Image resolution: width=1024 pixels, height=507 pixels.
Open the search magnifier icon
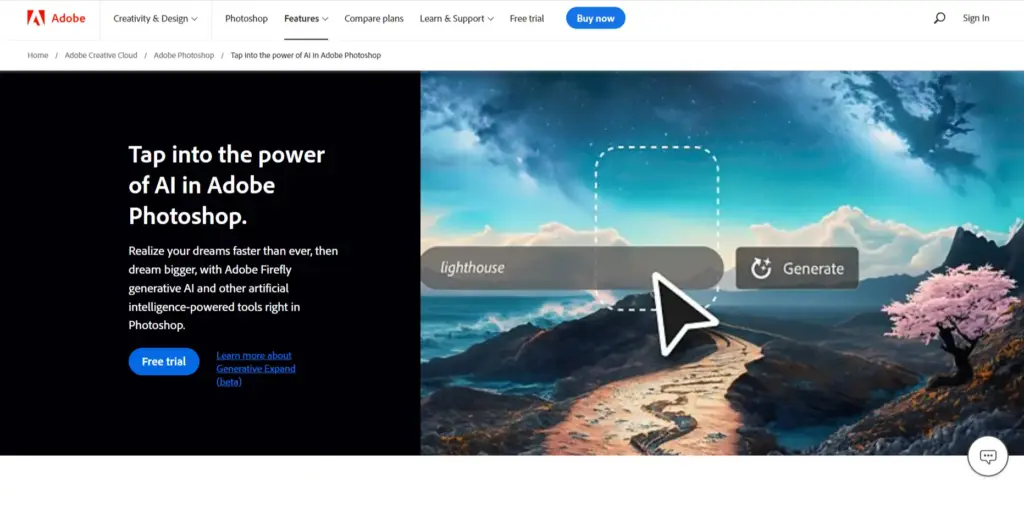click(939, 18)
